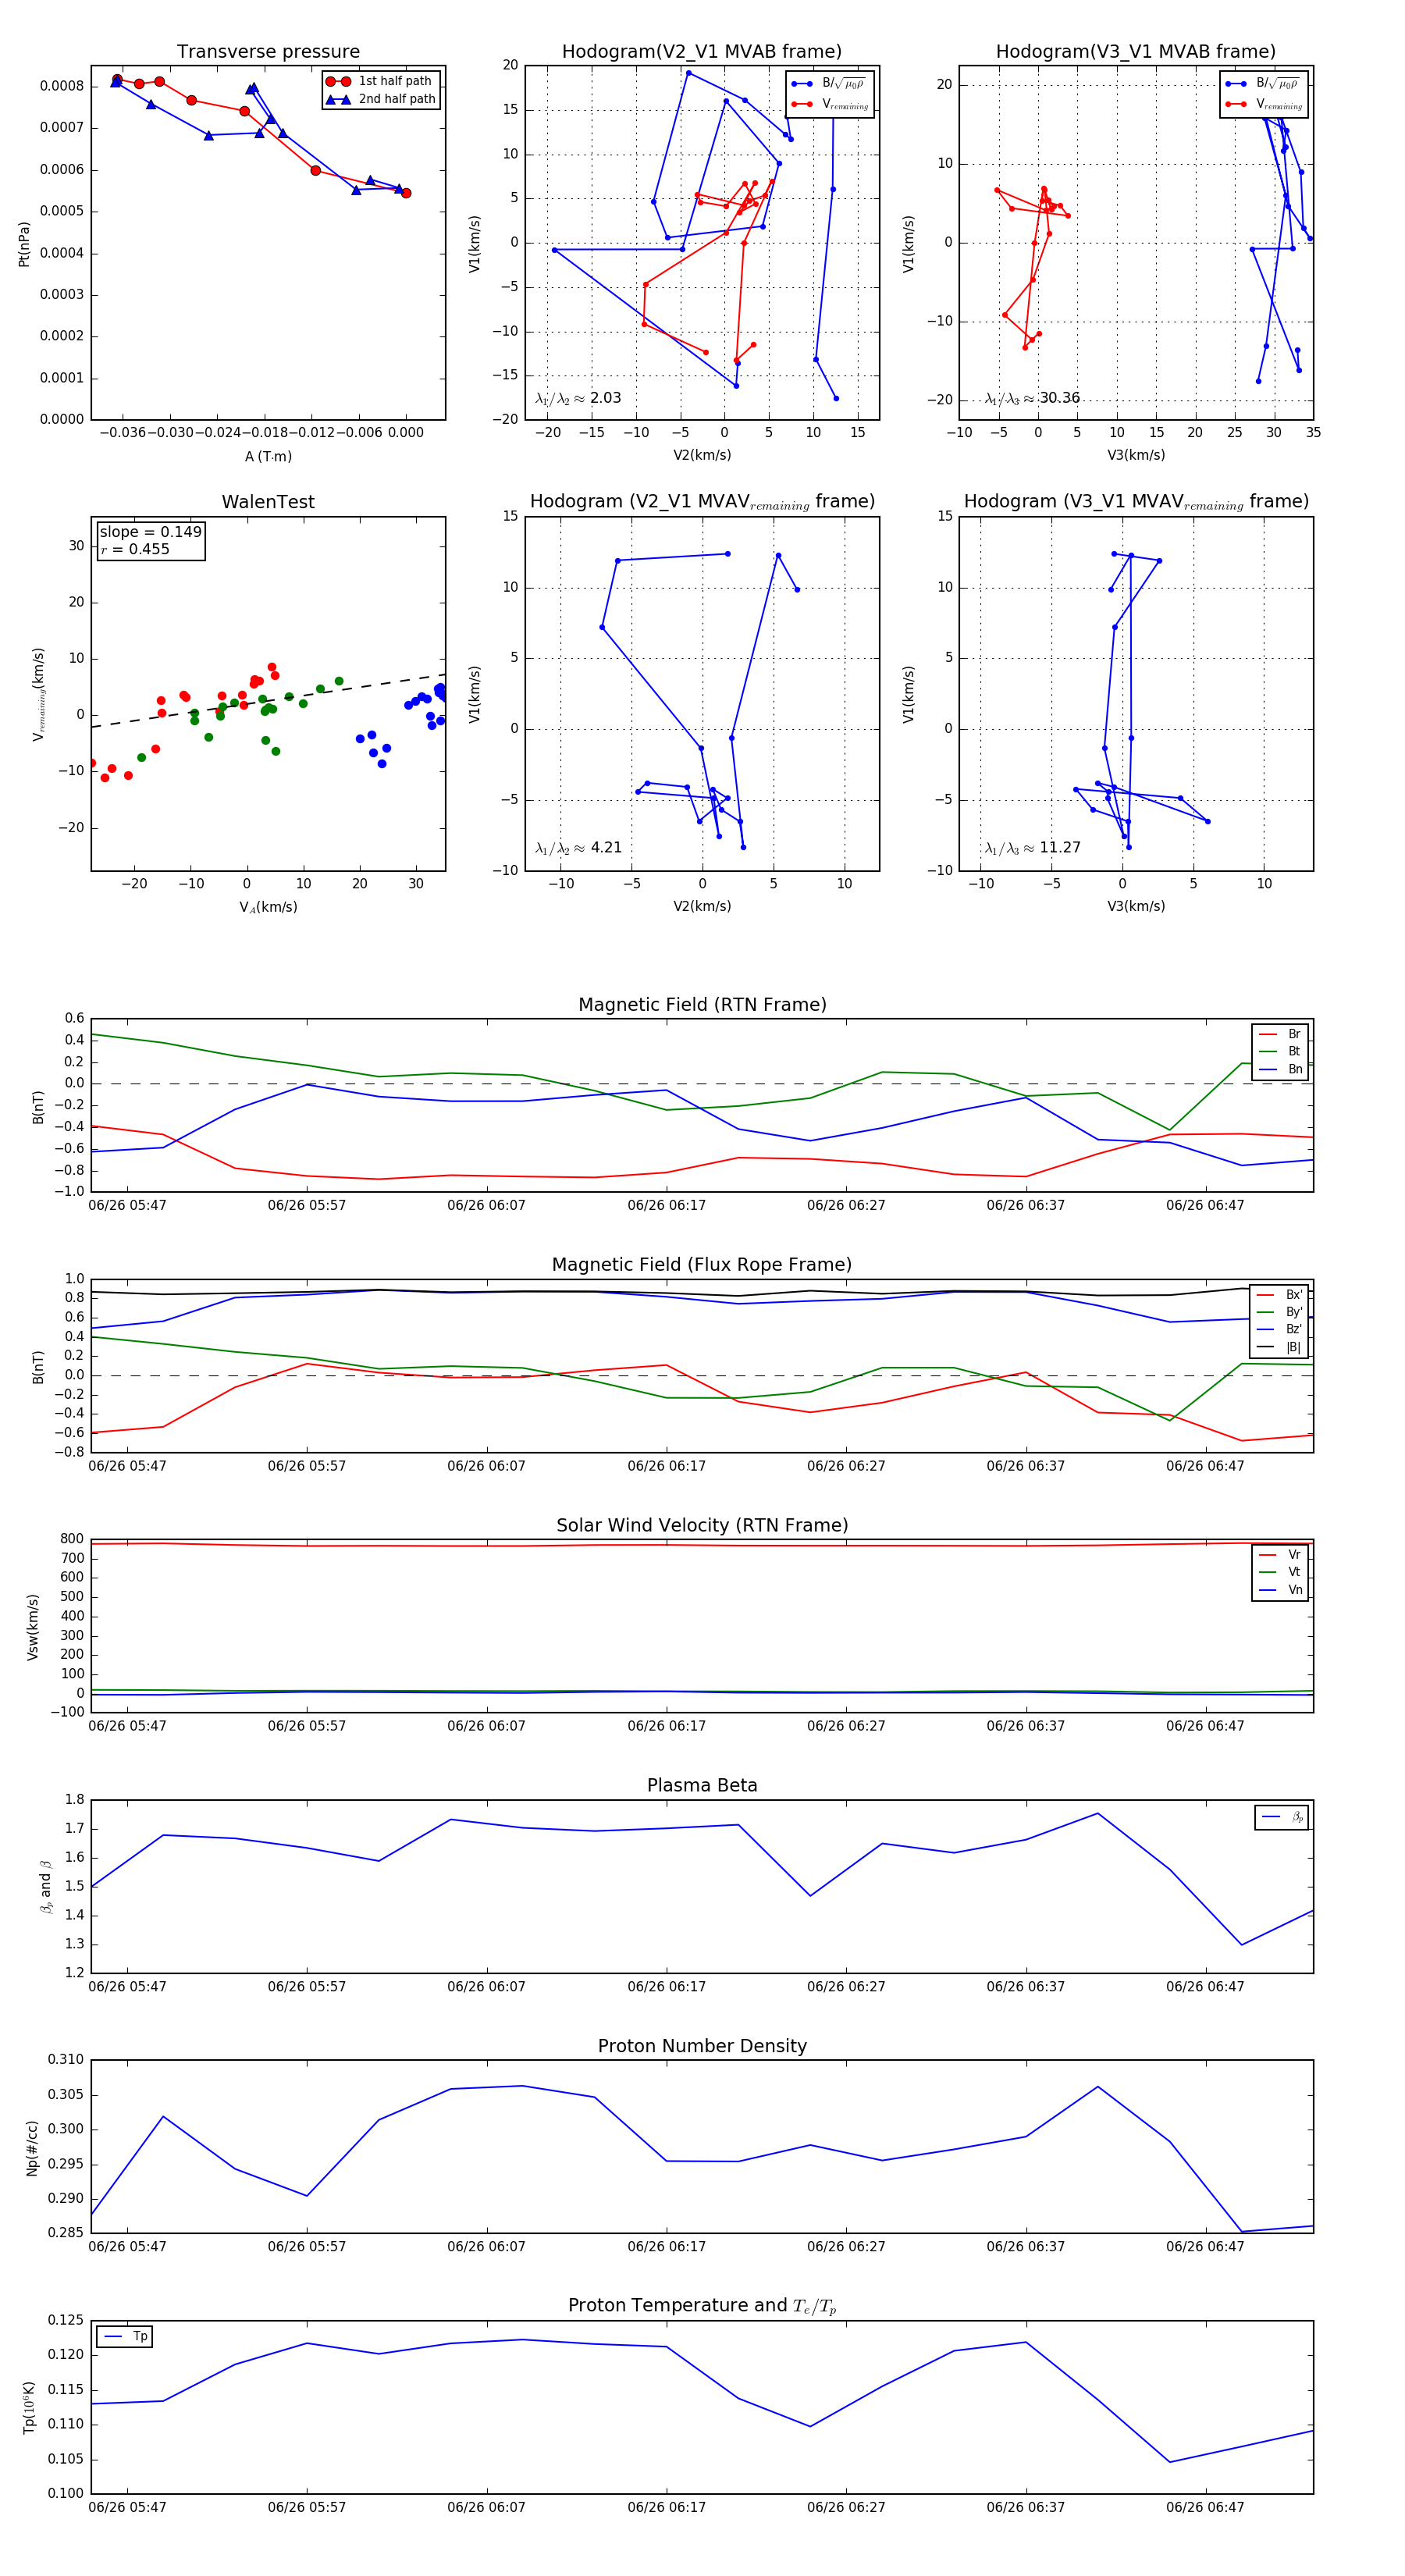
Task: Click 'Bn' legend entry in RTN plot
Action: tap(1281, 1069)
